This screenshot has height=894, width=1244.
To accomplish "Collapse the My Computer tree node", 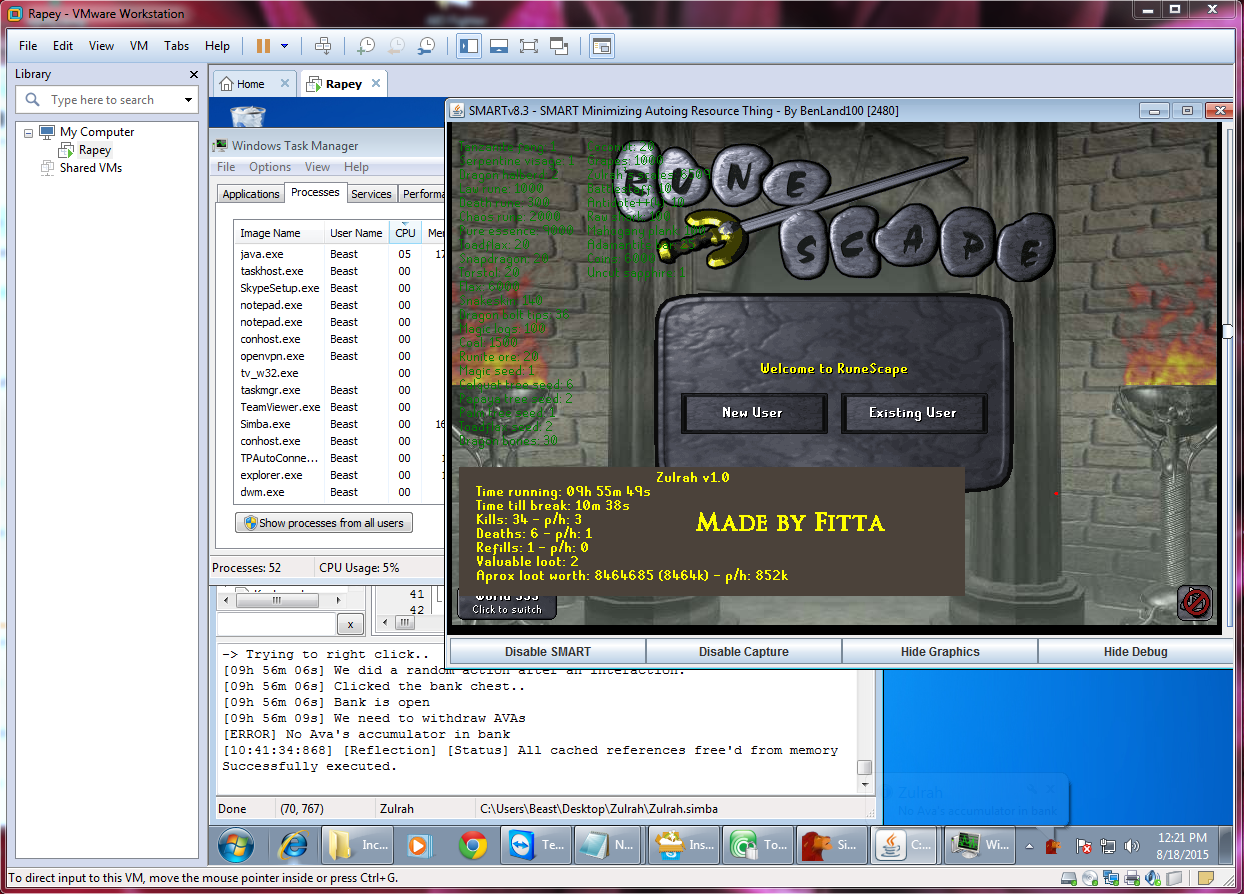I will (x=28, y=131).
